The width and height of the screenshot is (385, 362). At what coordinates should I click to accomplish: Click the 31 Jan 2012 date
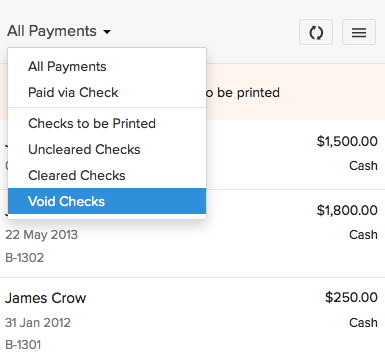(38, 323)
